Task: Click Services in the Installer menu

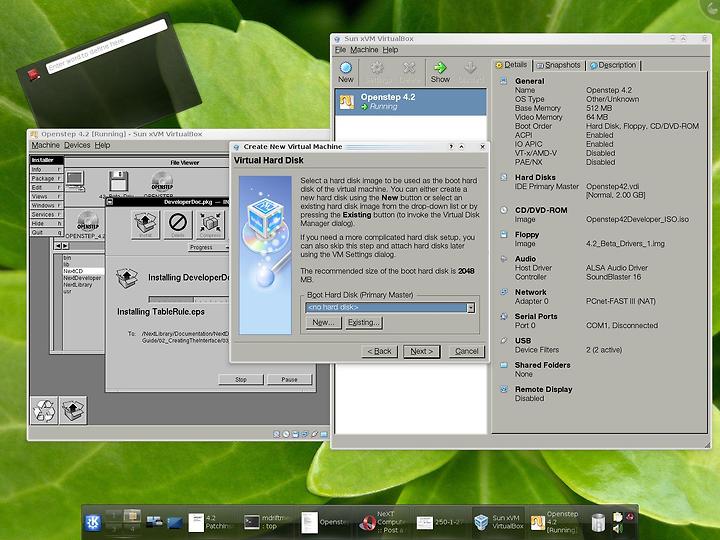Action: pyautogui.click(x=46, y=214)
